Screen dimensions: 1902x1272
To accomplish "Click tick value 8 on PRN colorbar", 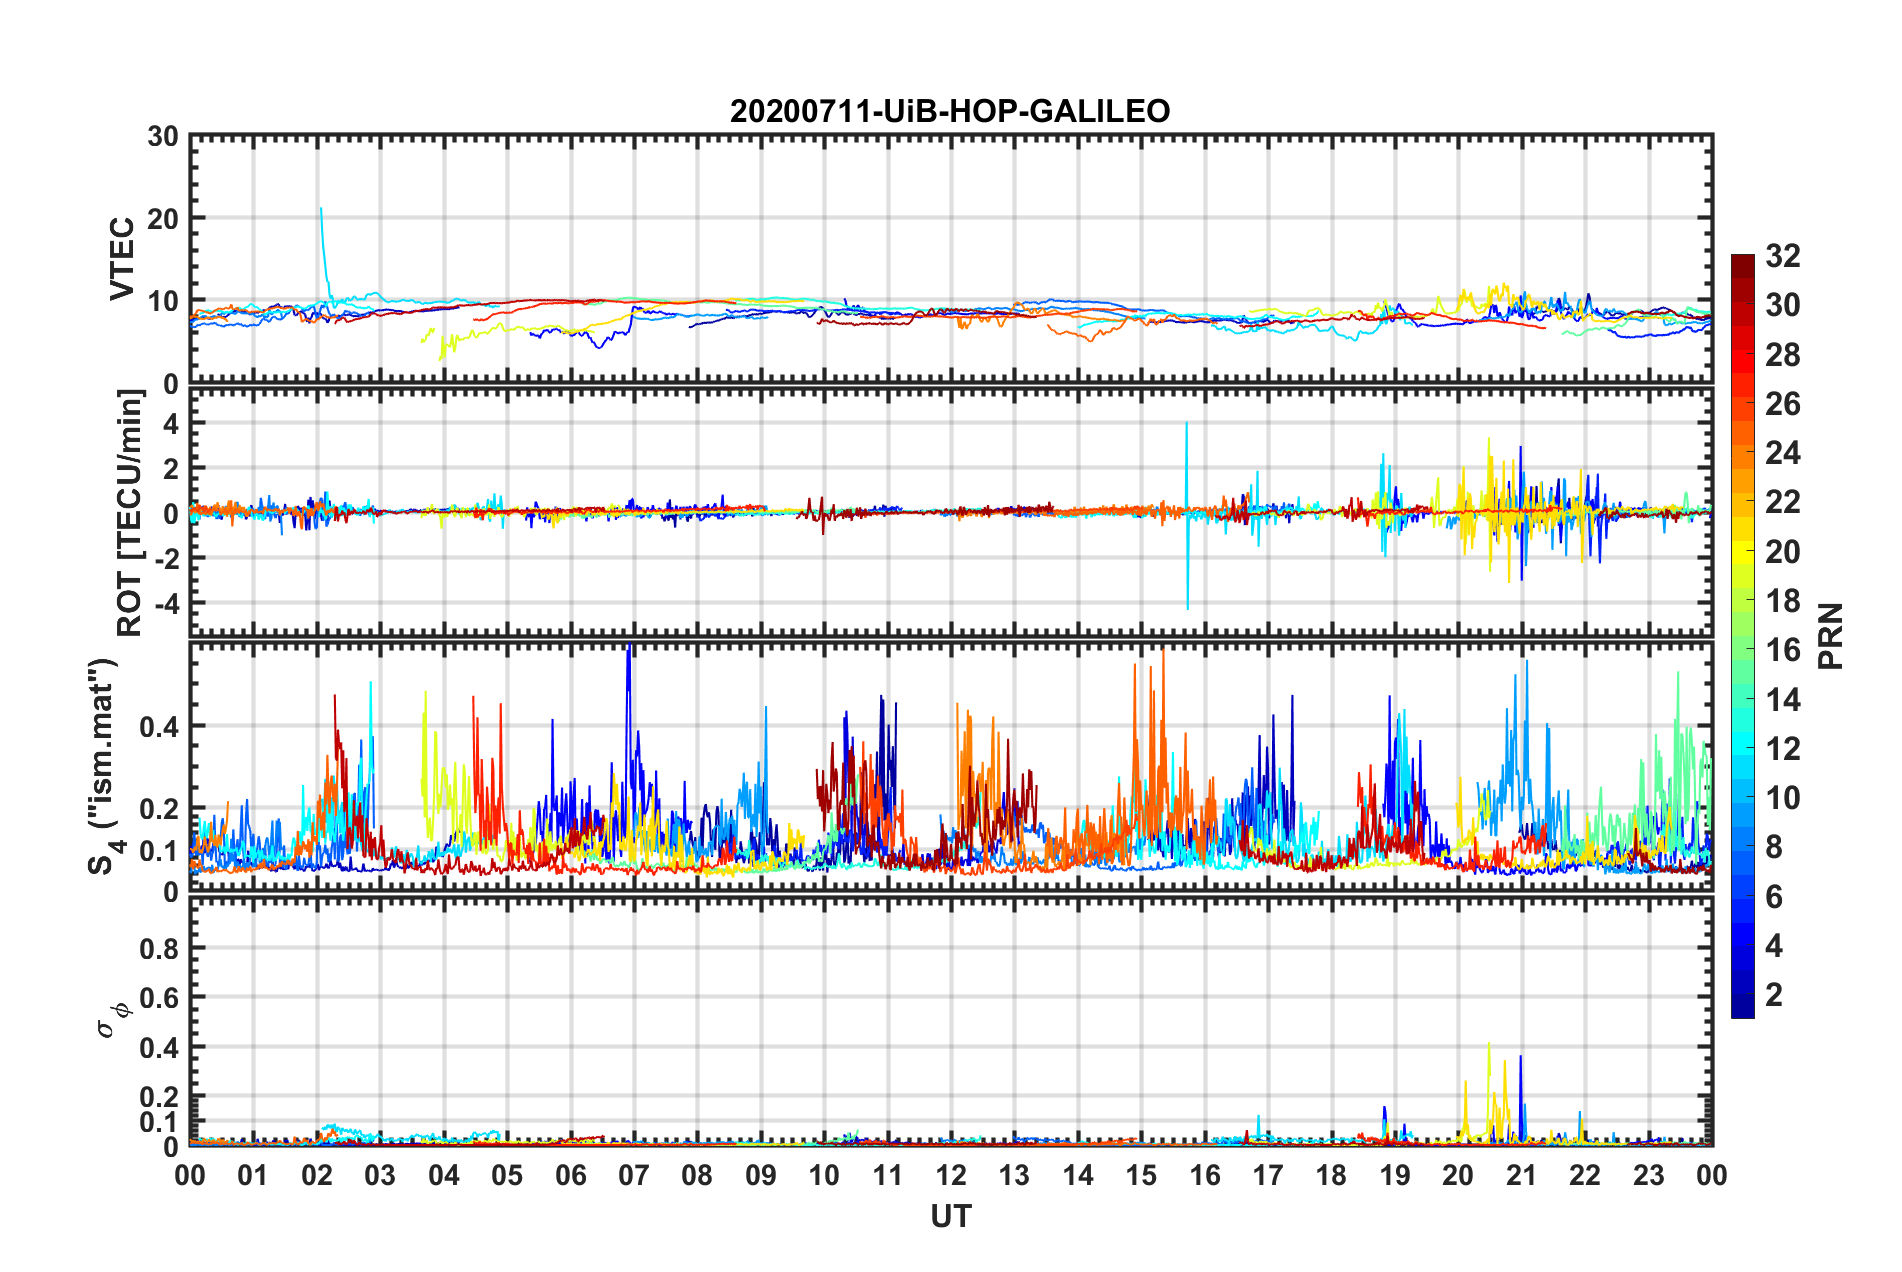I will pyautogui.click(x=1774, y=847).
